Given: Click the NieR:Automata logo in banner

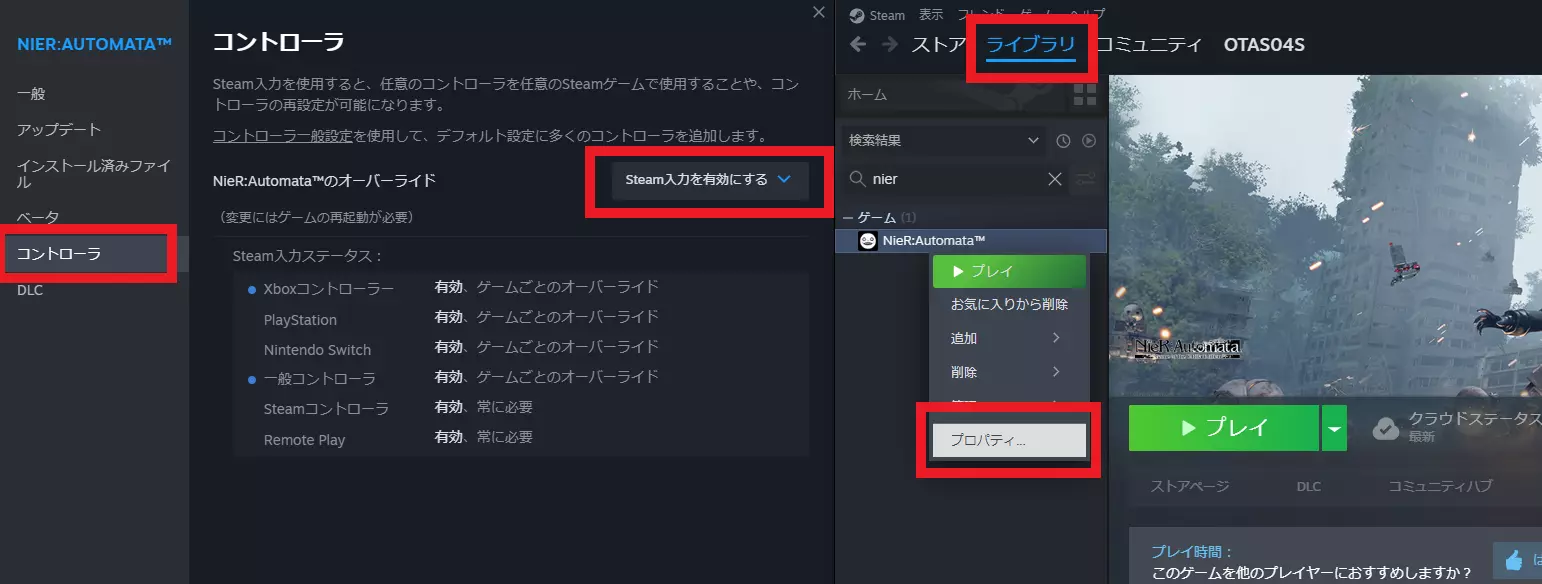Looking at the screenshot, I should tap(1187, 348).
